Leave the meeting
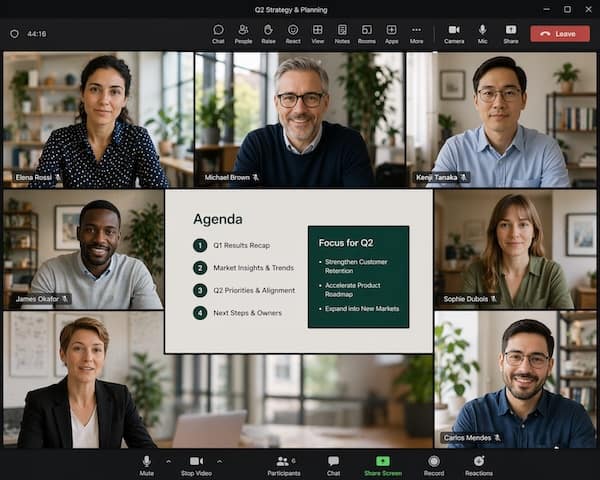The image size is (600, 480). (560, 34)
